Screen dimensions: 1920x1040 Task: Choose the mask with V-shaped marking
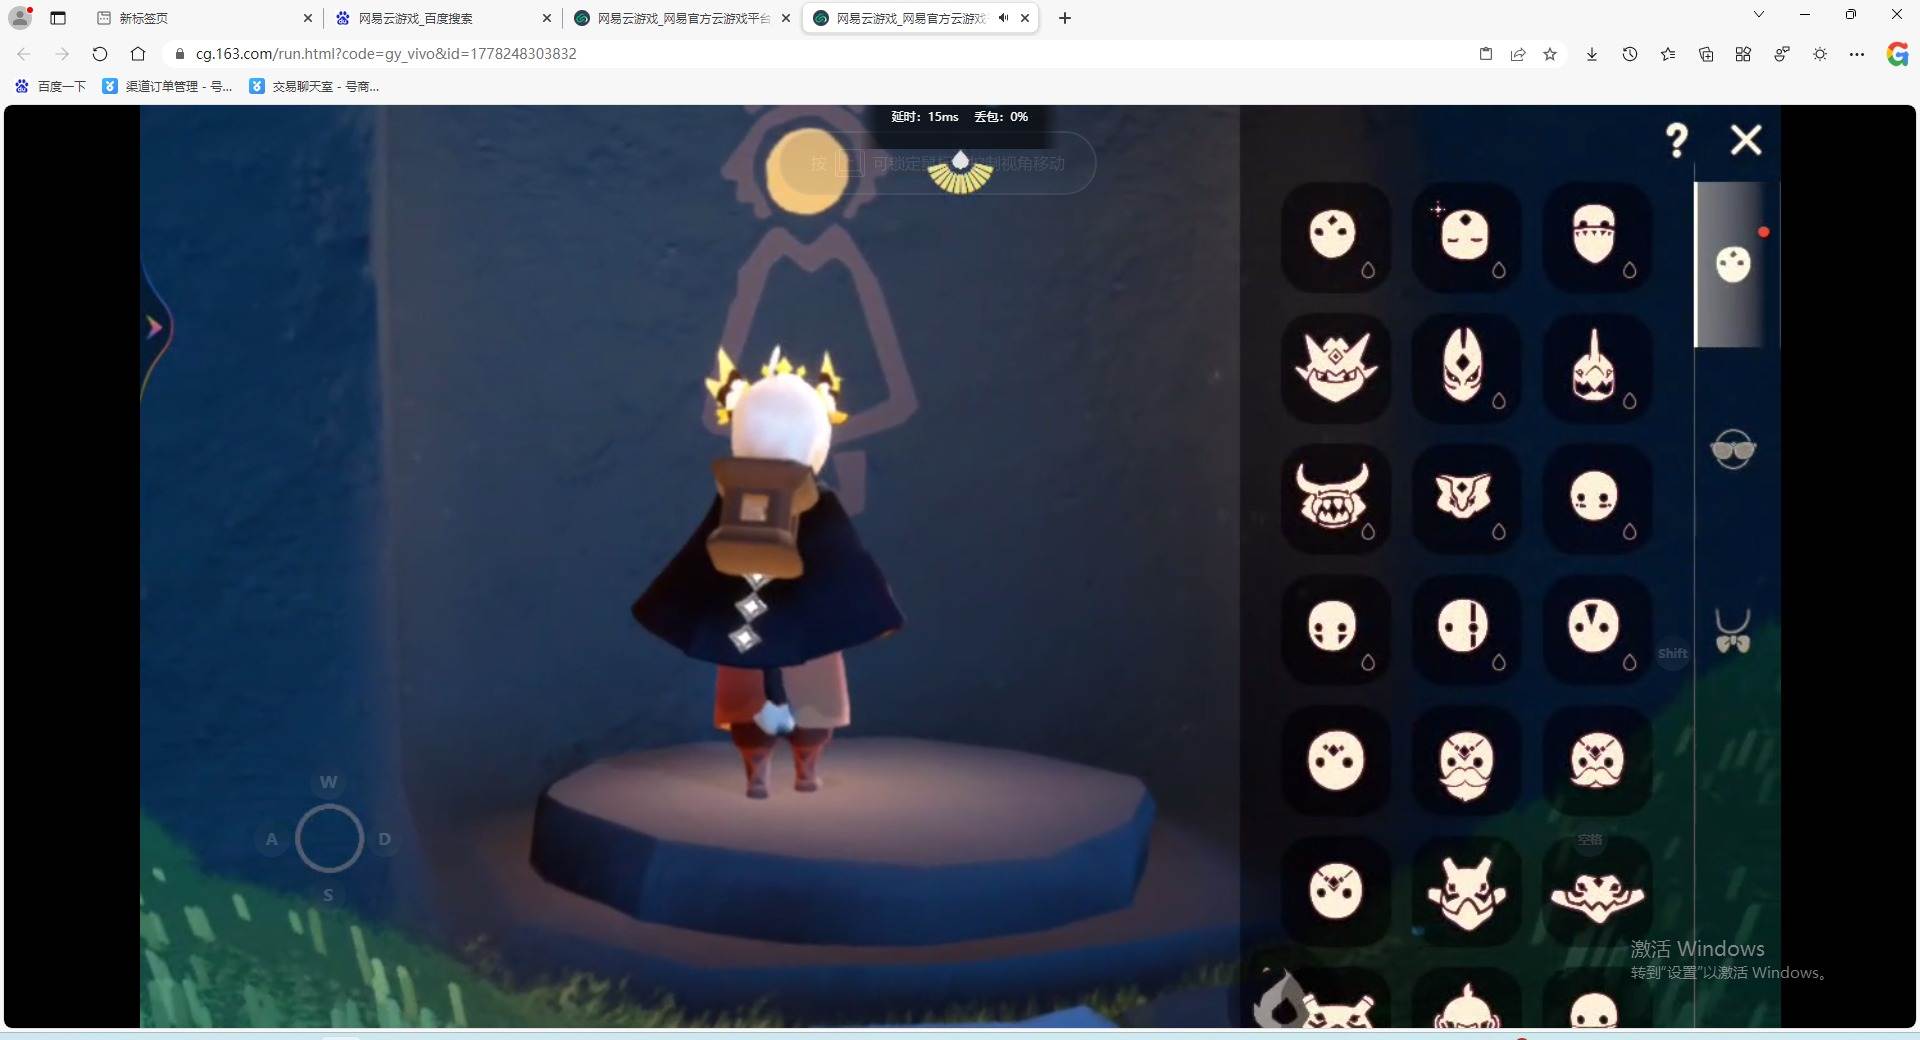coord(1596,629)
